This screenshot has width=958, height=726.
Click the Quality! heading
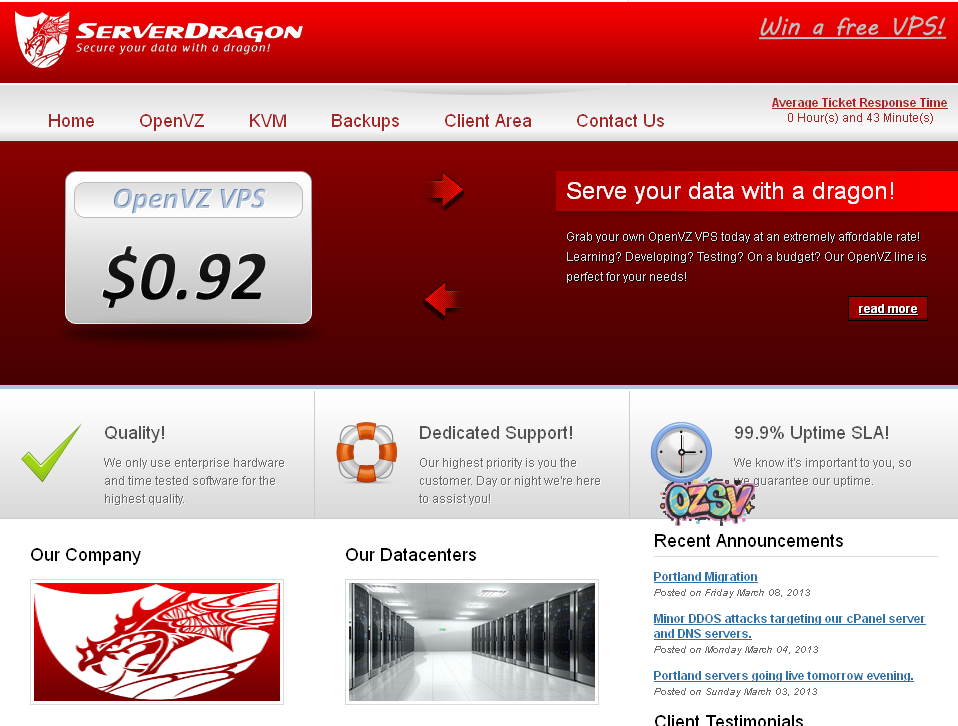click(x=134, y=433)
